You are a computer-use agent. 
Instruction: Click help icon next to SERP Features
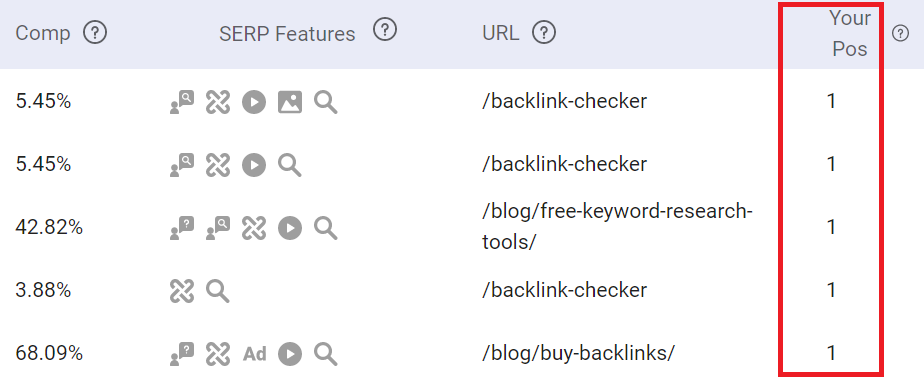[385, 29]
